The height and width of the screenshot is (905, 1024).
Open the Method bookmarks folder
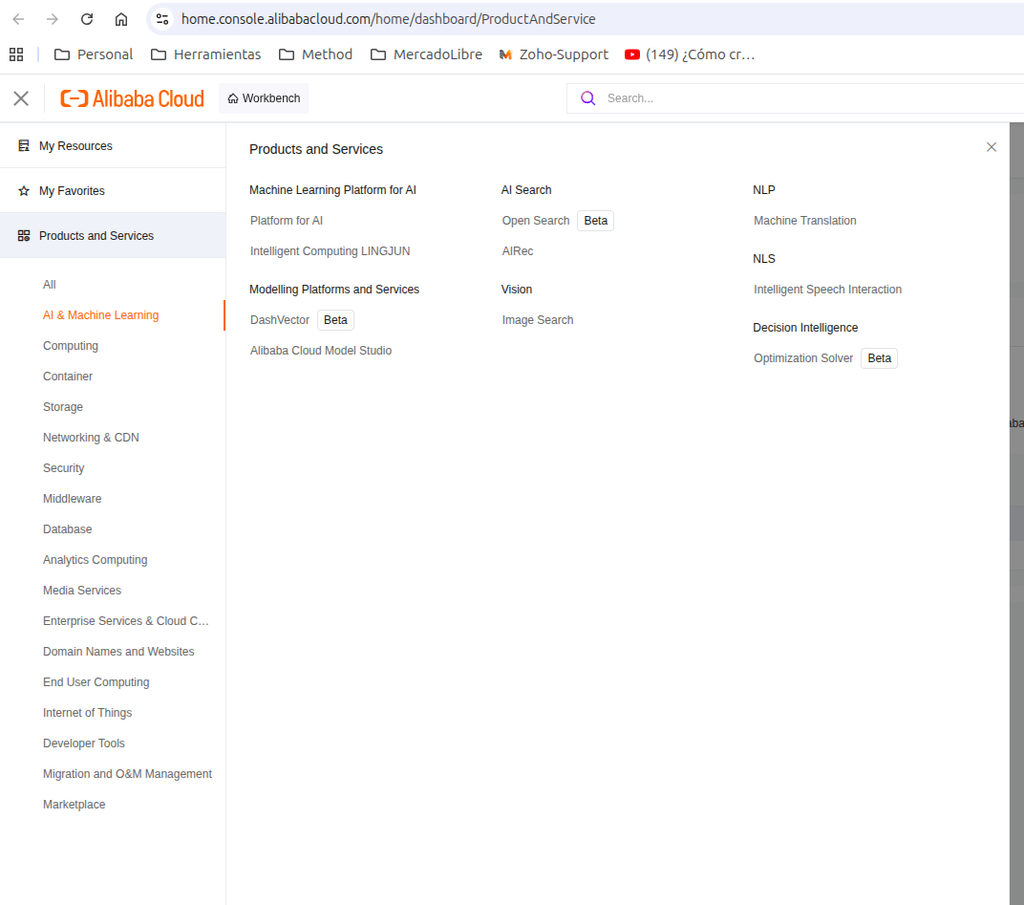(x=315, y=54)
